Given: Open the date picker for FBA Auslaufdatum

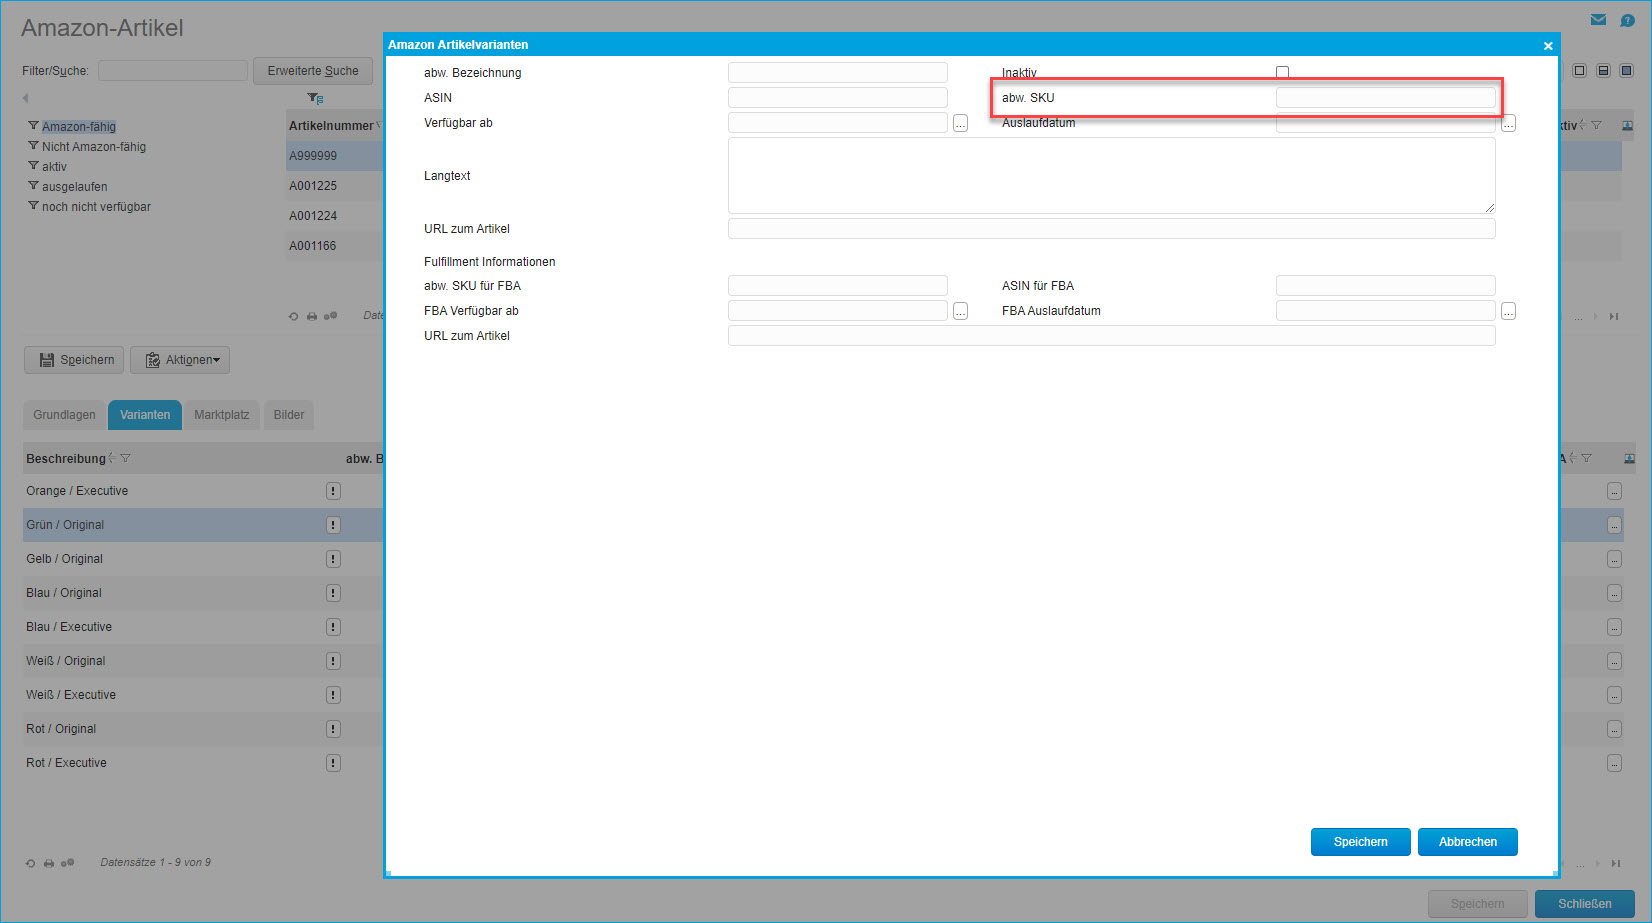Looking at the screenshot, I should [x=1508, y=311].
